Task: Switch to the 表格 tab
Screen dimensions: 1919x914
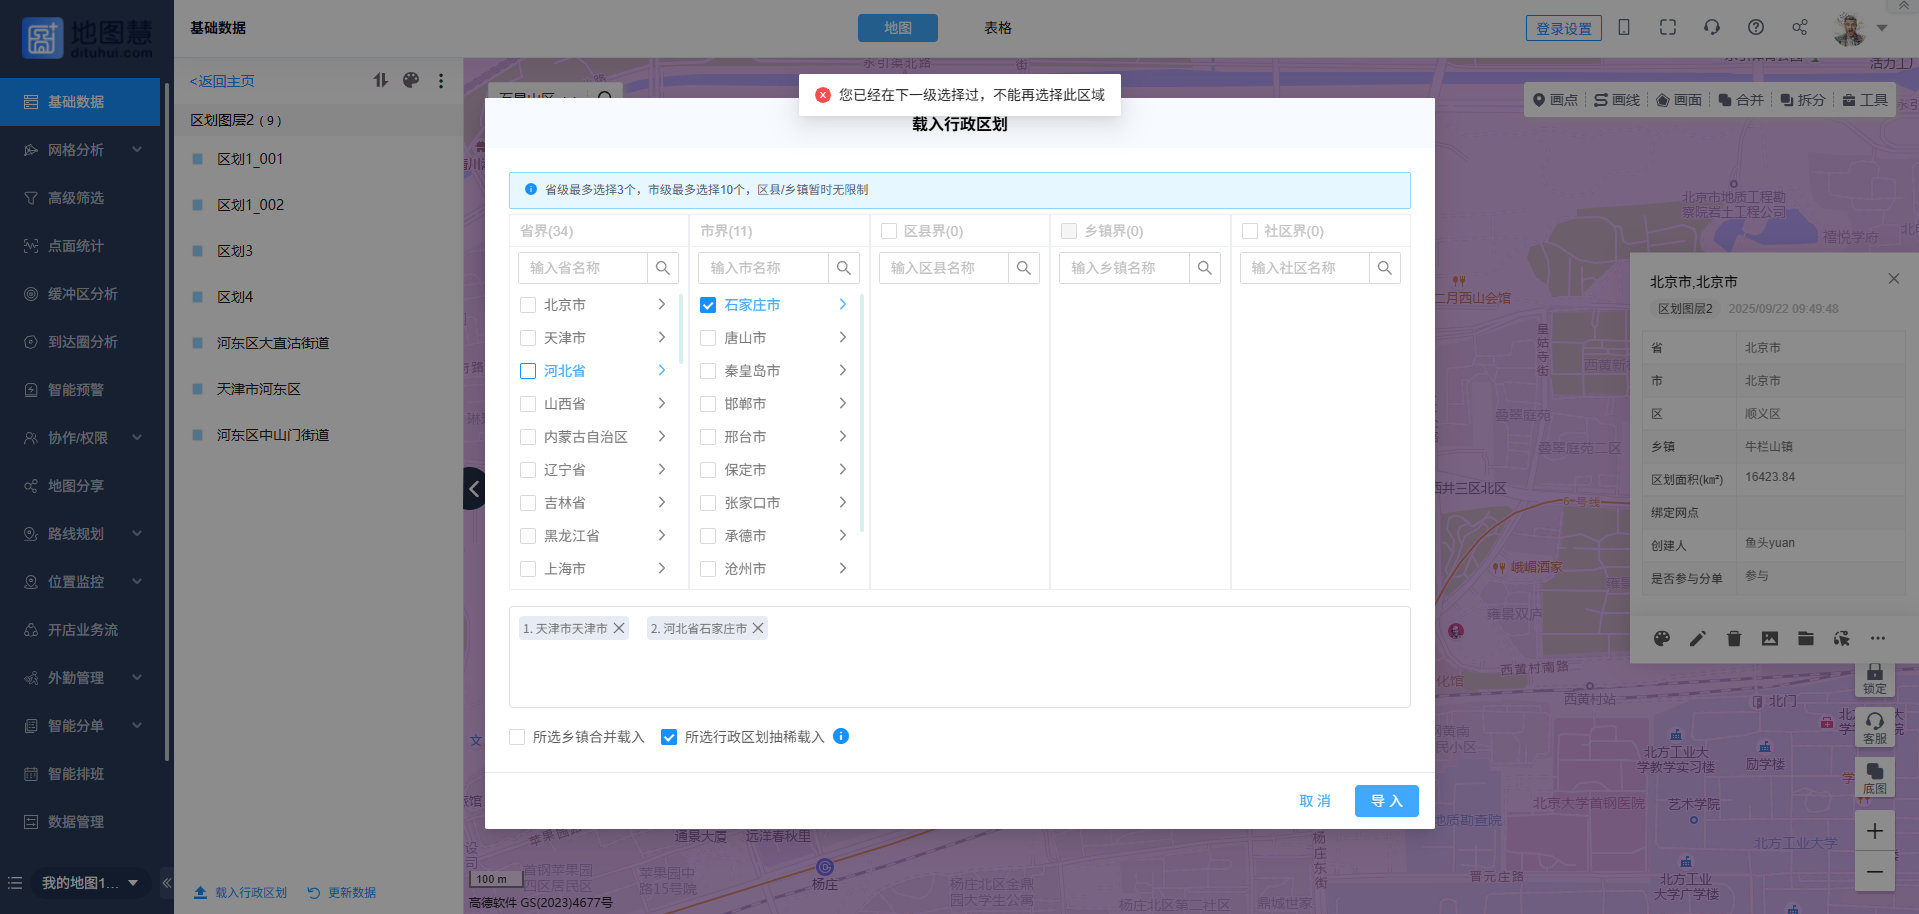Action: [x=997, y=28]
